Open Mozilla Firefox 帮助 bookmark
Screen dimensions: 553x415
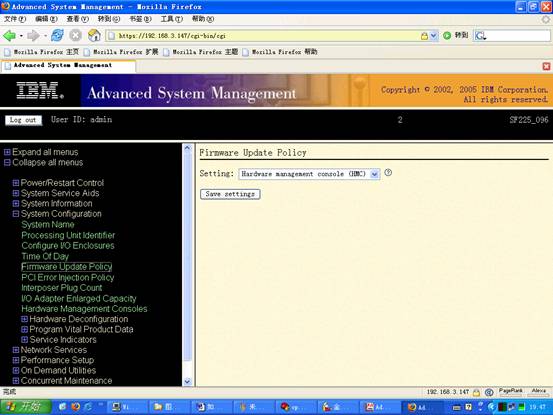(x=280, y=52)
